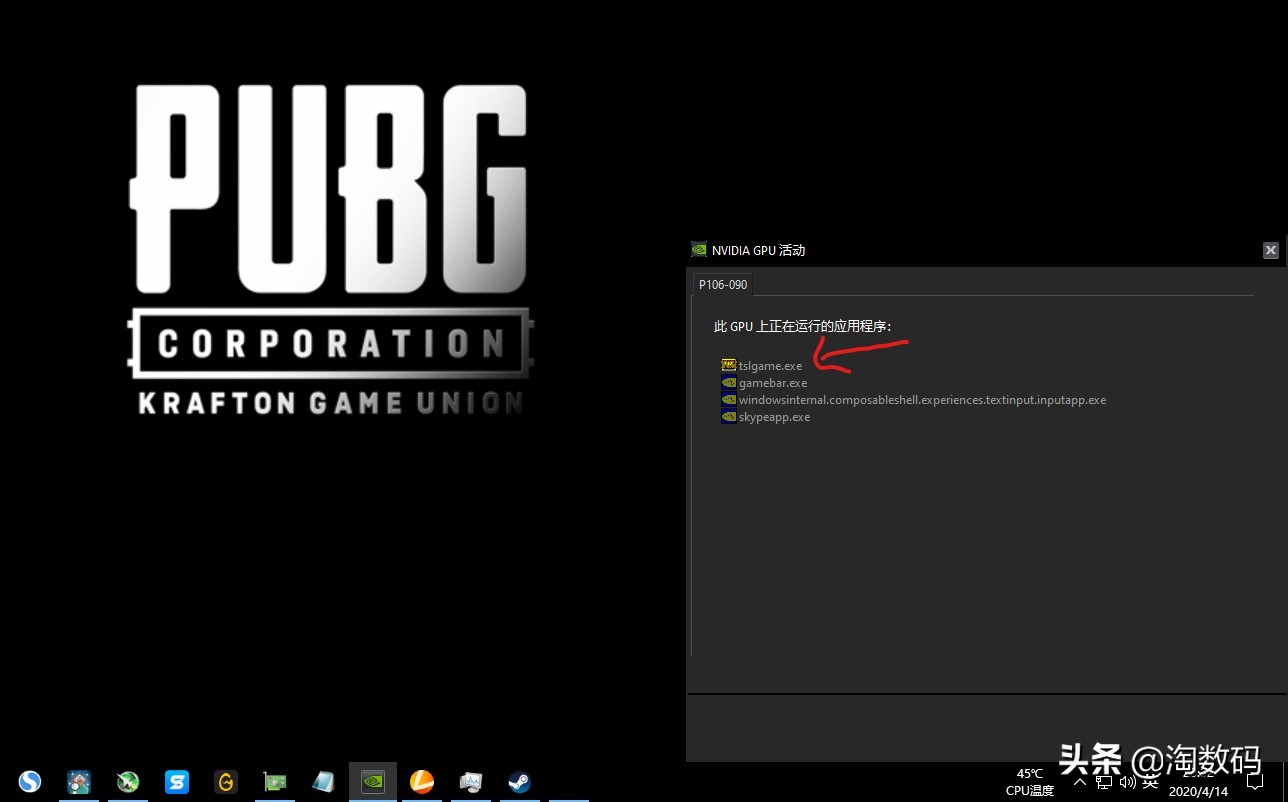Open the Action Center notifications icon
The image size is (1288, 802).
(x=1255, y=782)
